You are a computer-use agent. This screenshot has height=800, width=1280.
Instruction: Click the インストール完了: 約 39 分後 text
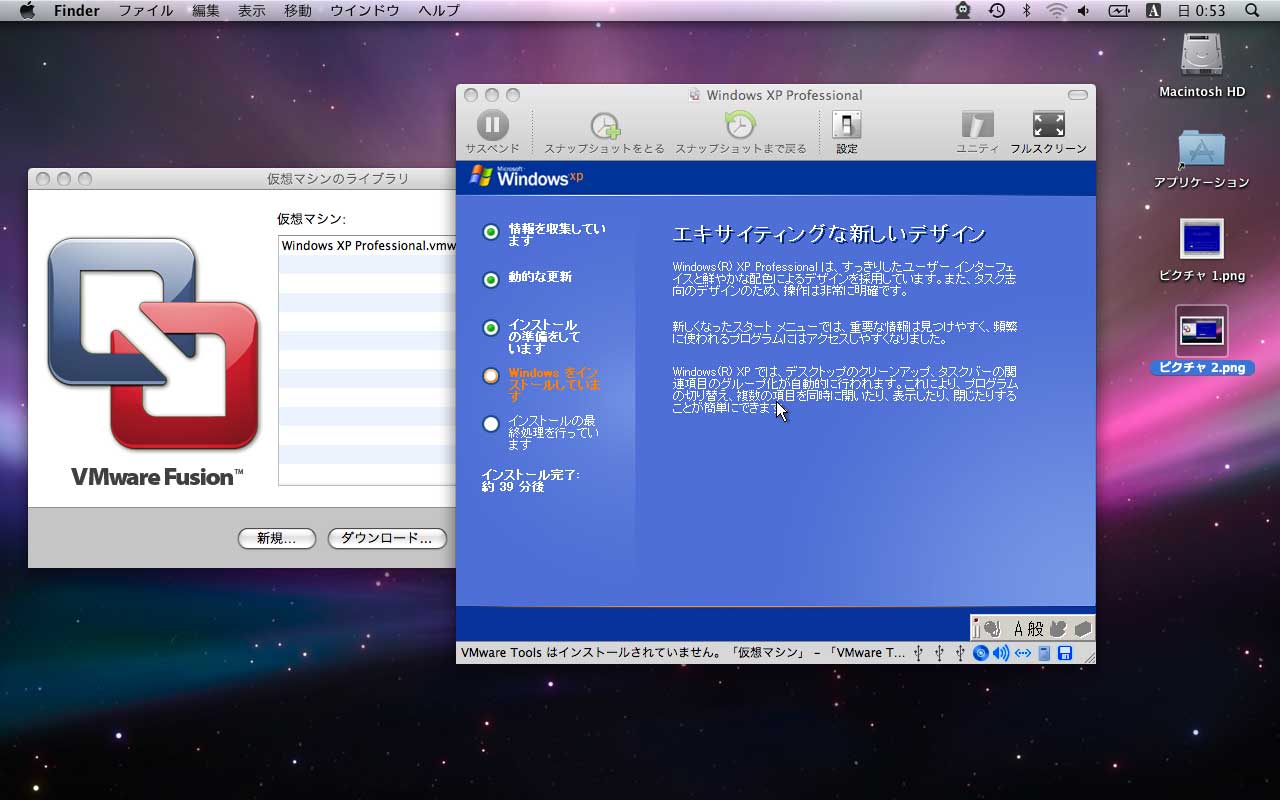(x=530, y=481)
